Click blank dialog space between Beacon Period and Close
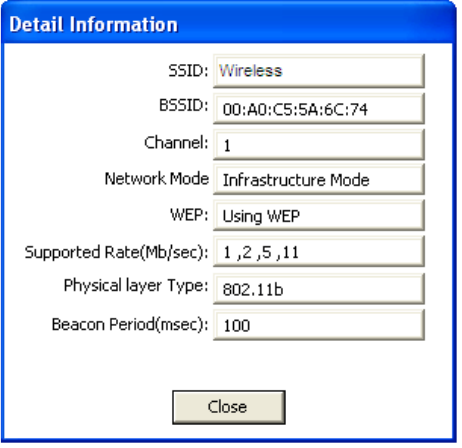 (x=229, y=365)
